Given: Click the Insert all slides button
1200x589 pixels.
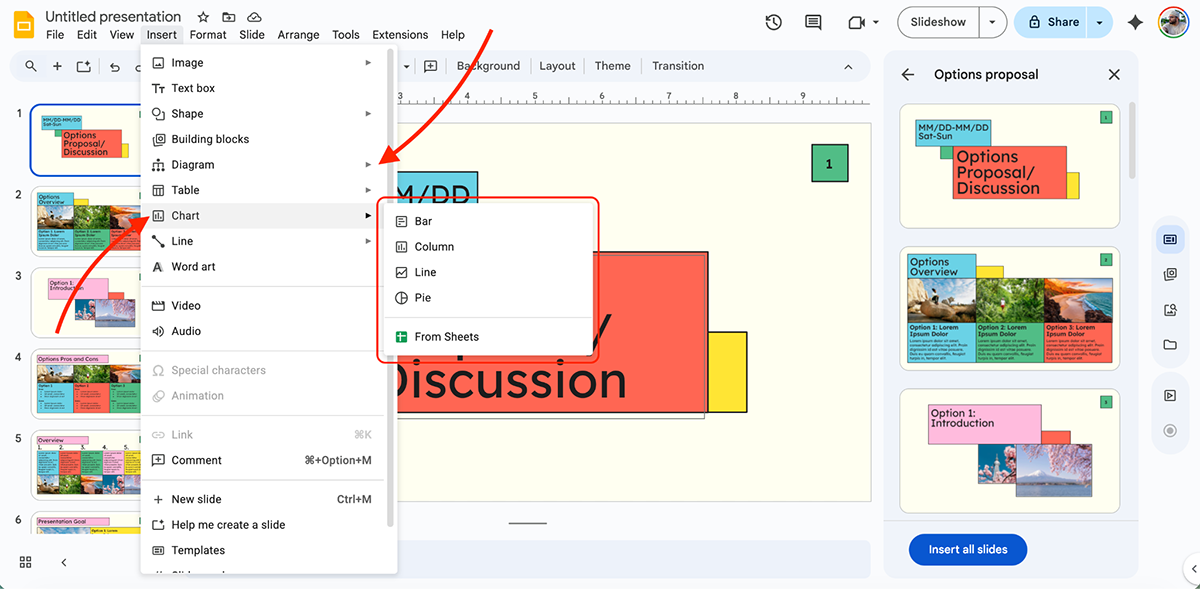Looking at the screenshot, I should (x=967, y=549).
